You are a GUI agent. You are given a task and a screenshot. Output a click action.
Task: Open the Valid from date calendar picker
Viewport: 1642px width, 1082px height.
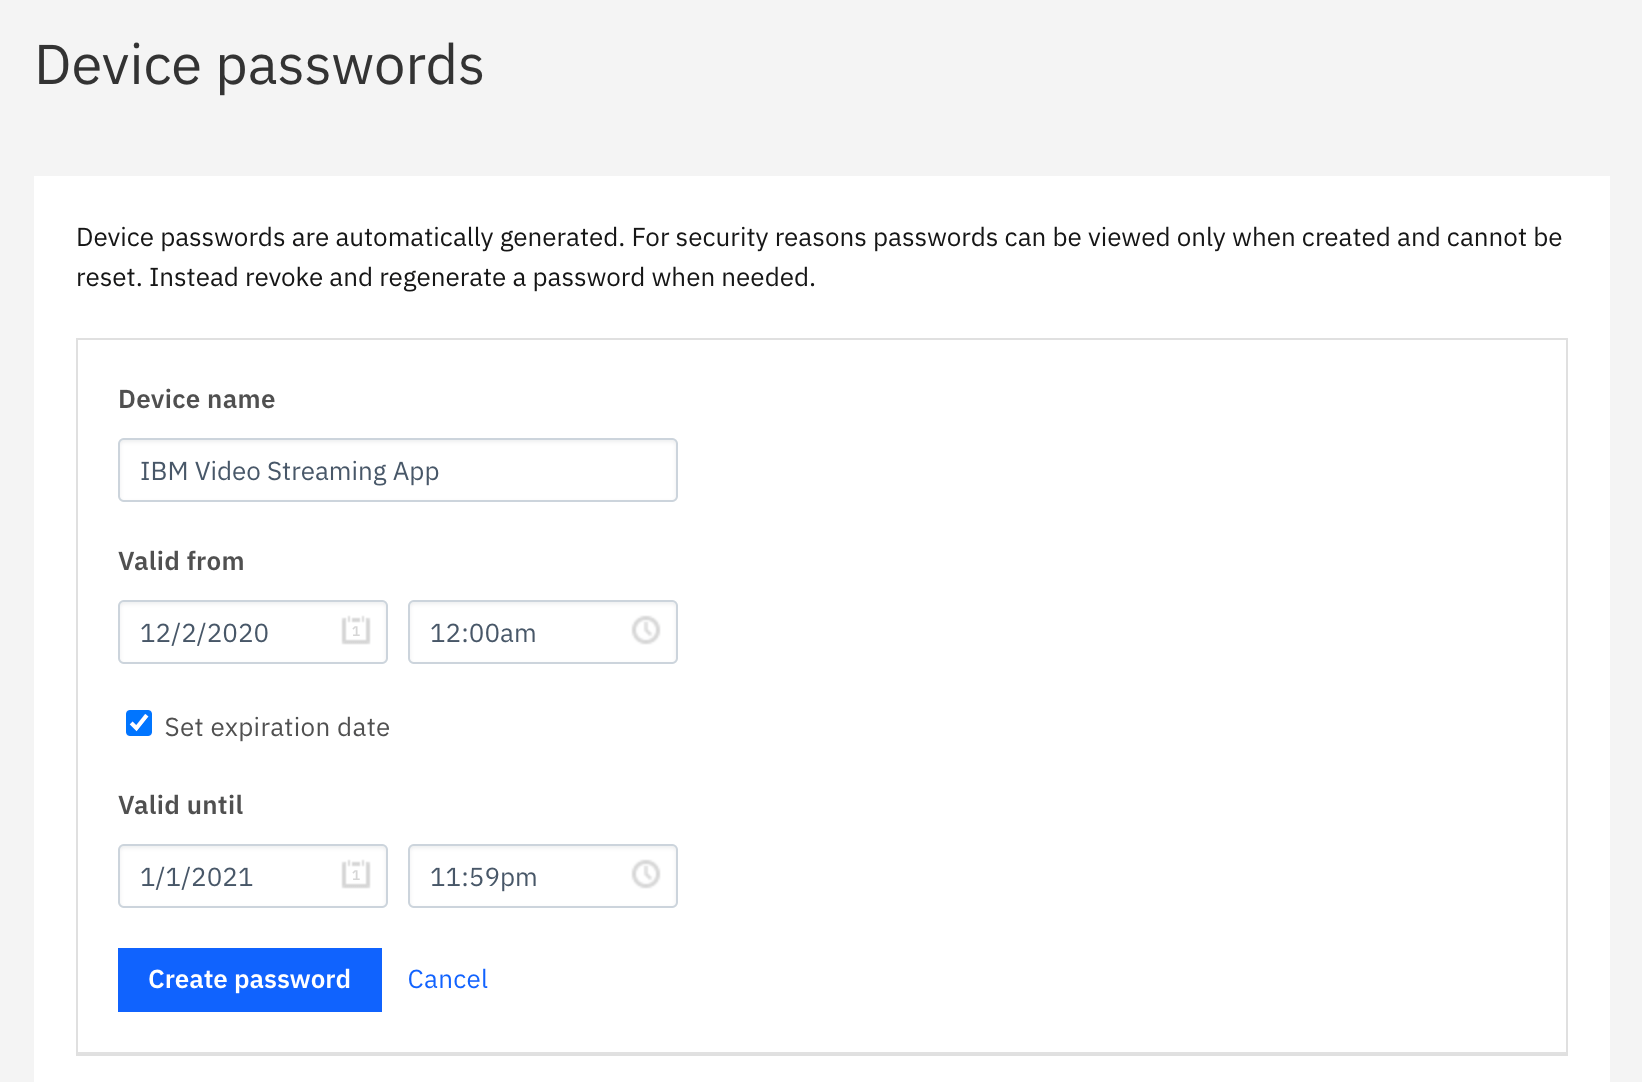(356, 631)
